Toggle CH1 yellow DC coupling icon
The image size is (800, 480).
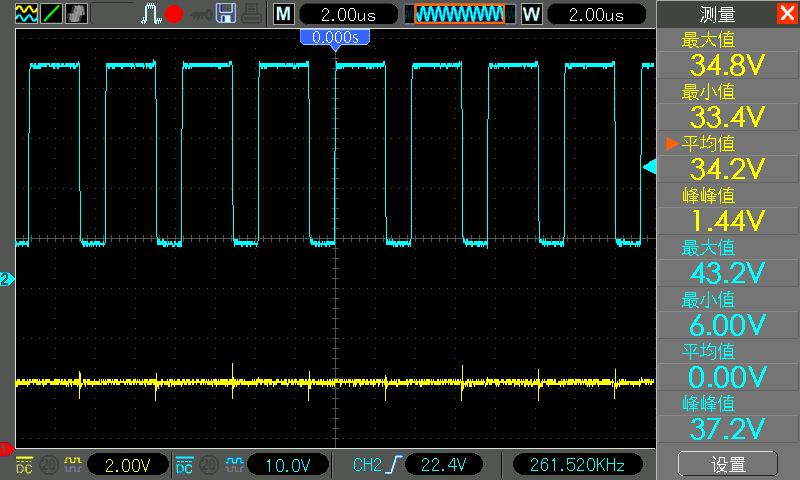(24, 465)
